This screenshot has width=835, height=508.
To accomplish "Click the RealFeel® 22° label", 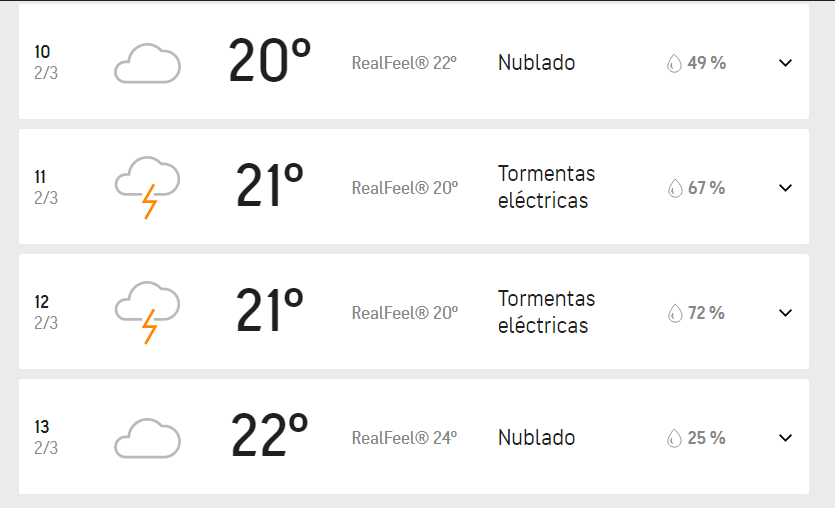I will click(404, 63).
